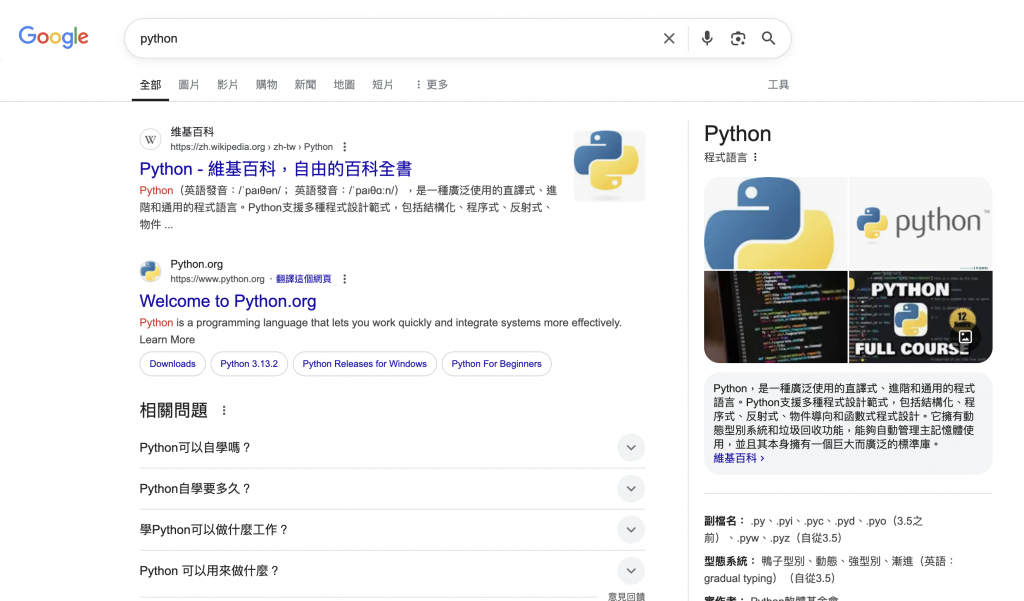Switch to the 地圖 tab
The width and height of the screenshot is (1024, 601).
tap(344, 85)
